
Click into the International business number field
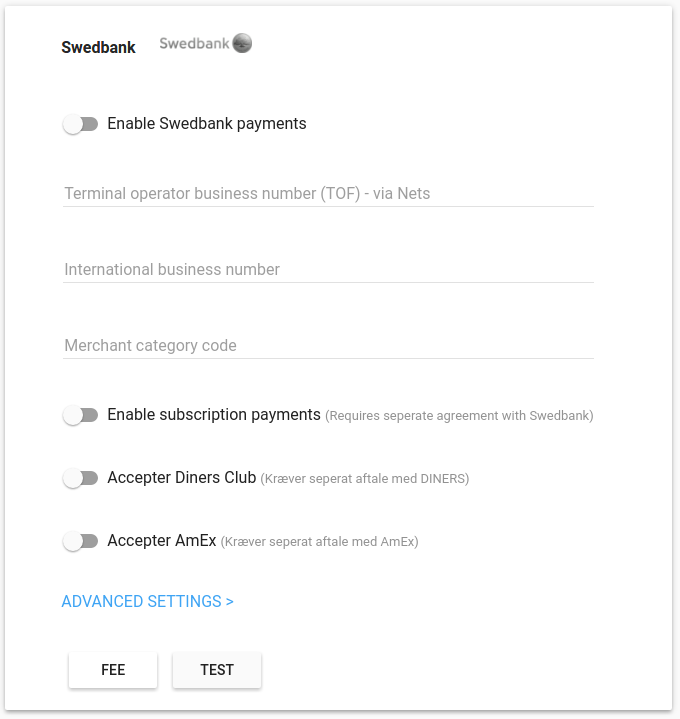[328, 270]
